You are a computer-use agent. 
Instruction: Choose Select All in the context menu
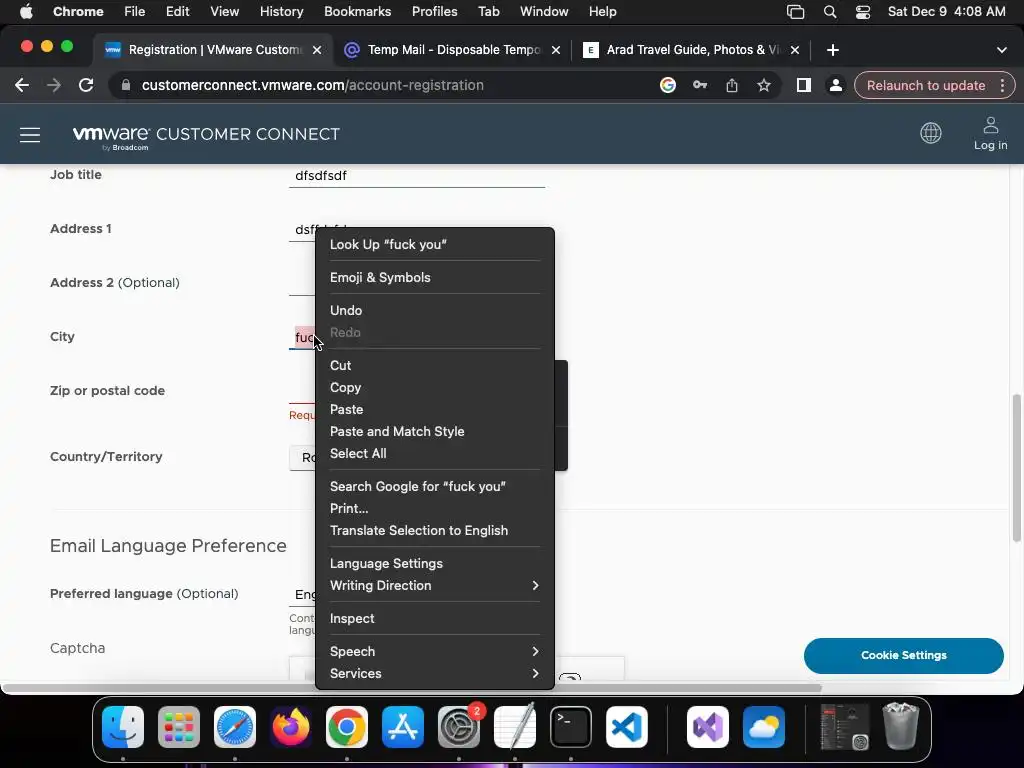click(x=434, y=454)
